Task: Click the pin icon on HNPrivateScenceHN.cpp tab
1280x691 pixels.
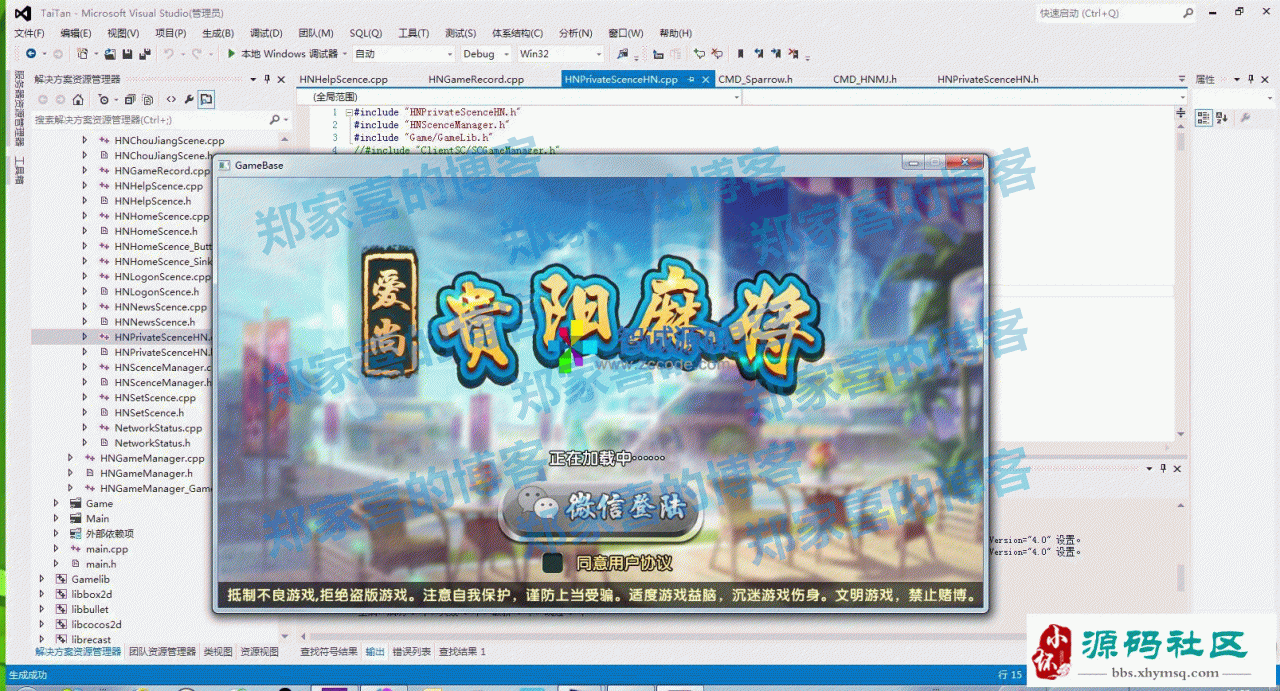Action: coord(690,80)
